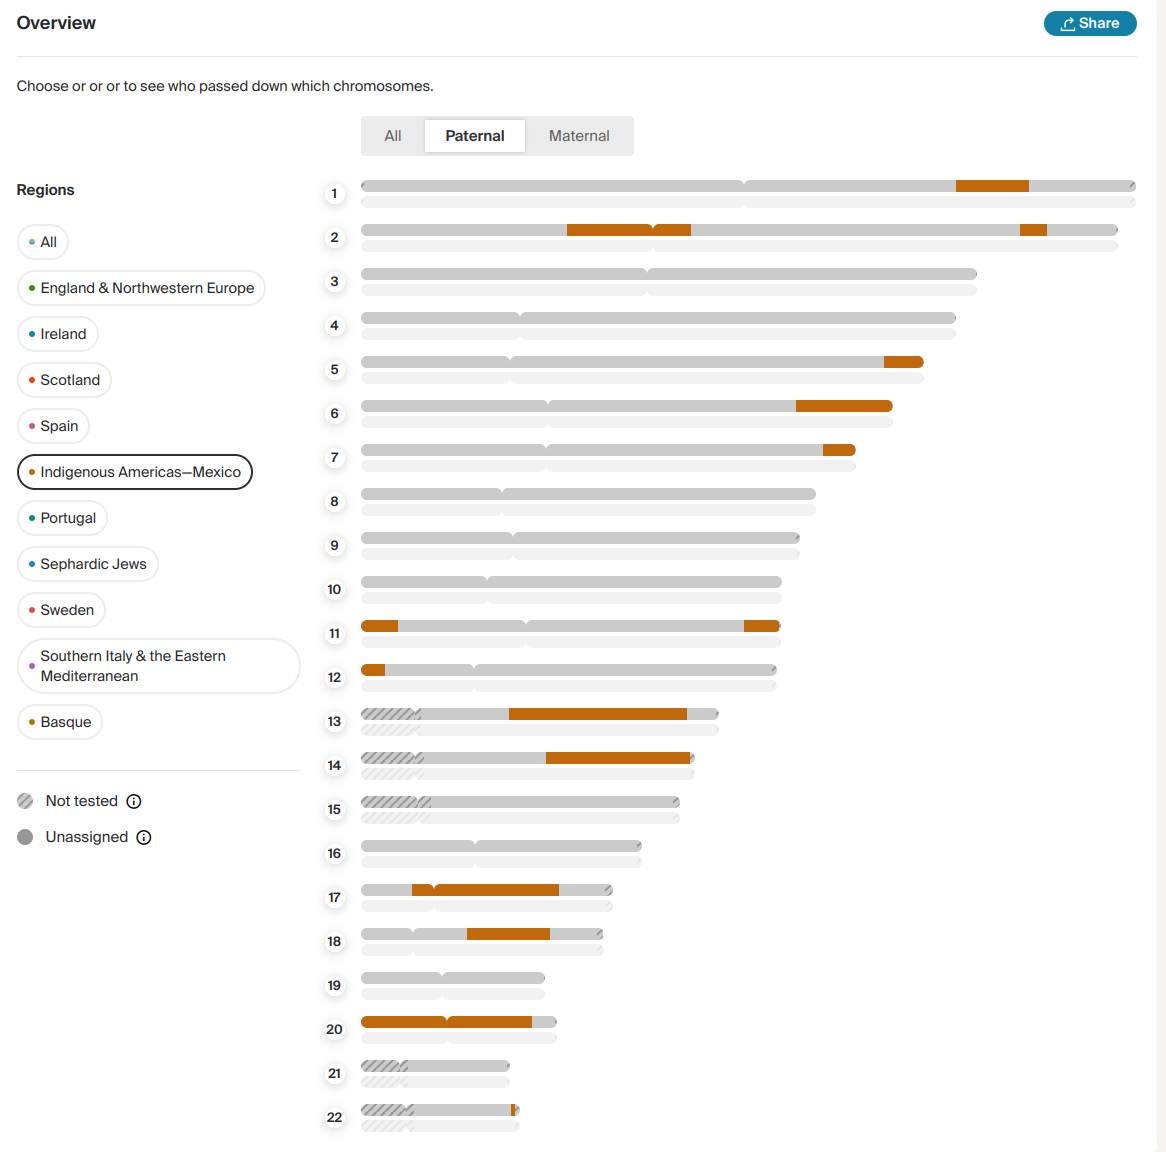Screen dimensions: 1166x1152
Task: Click the chromosome 22 number badge
Action: [334, 1117]
